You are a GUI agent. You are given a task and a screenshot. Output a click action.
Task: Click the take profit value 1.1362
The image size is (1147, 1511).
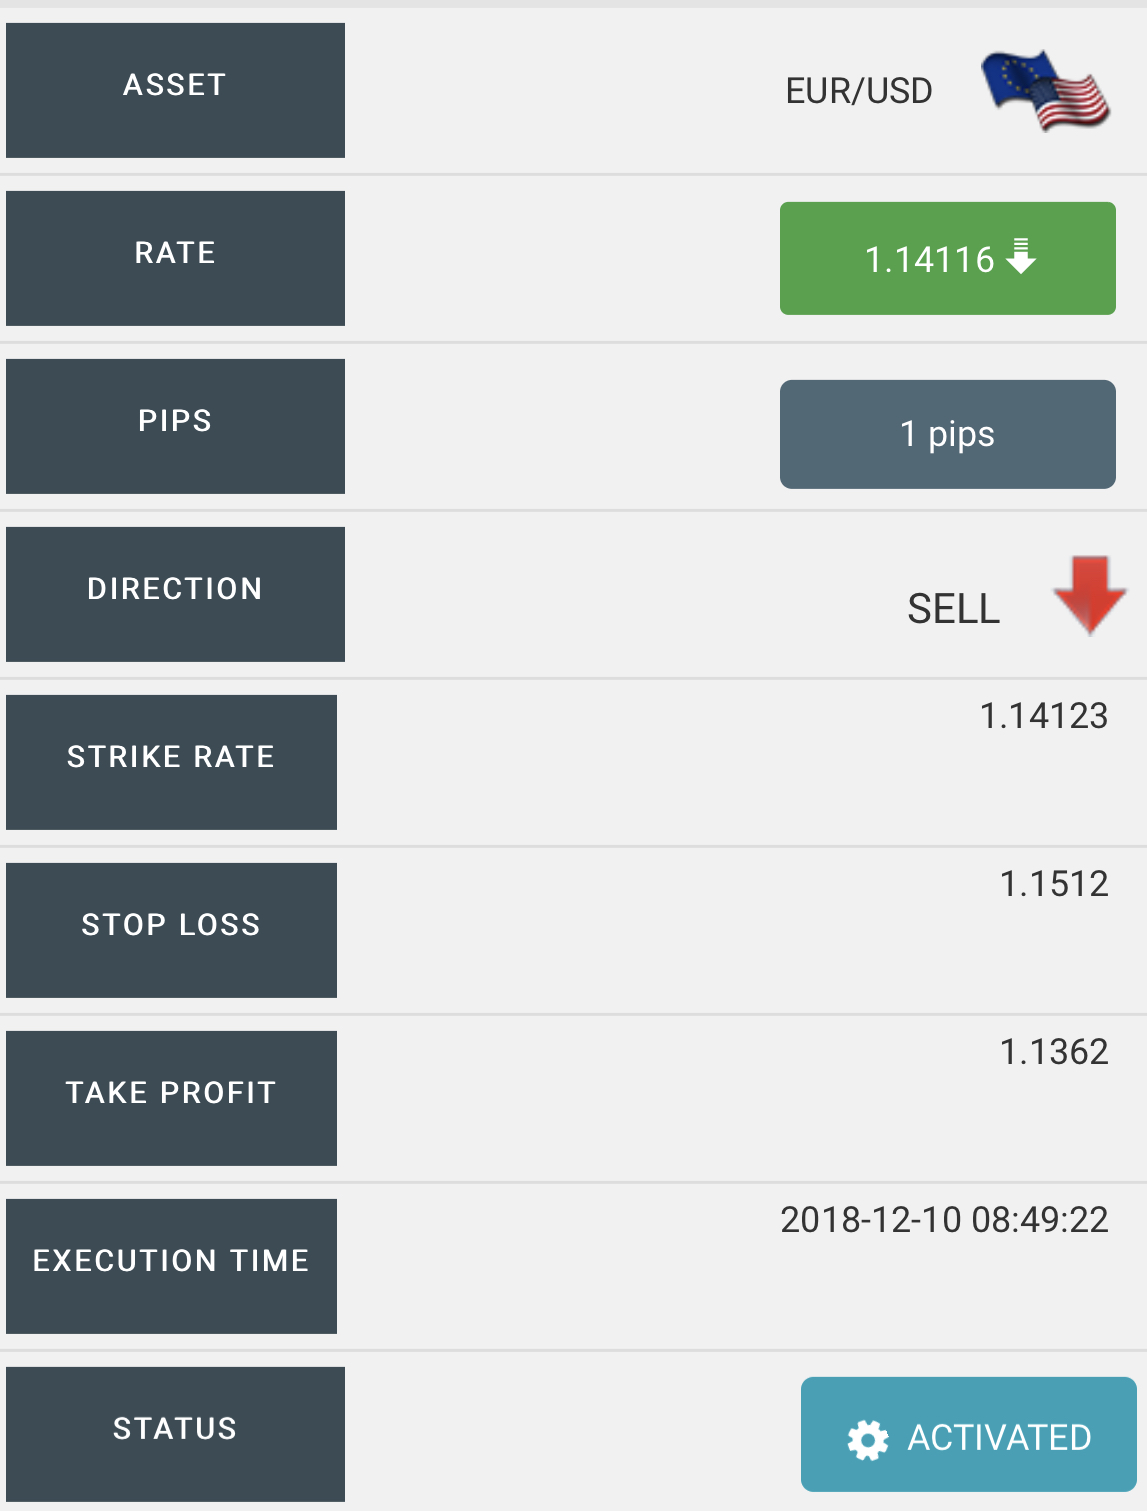pos(1054,1052)
